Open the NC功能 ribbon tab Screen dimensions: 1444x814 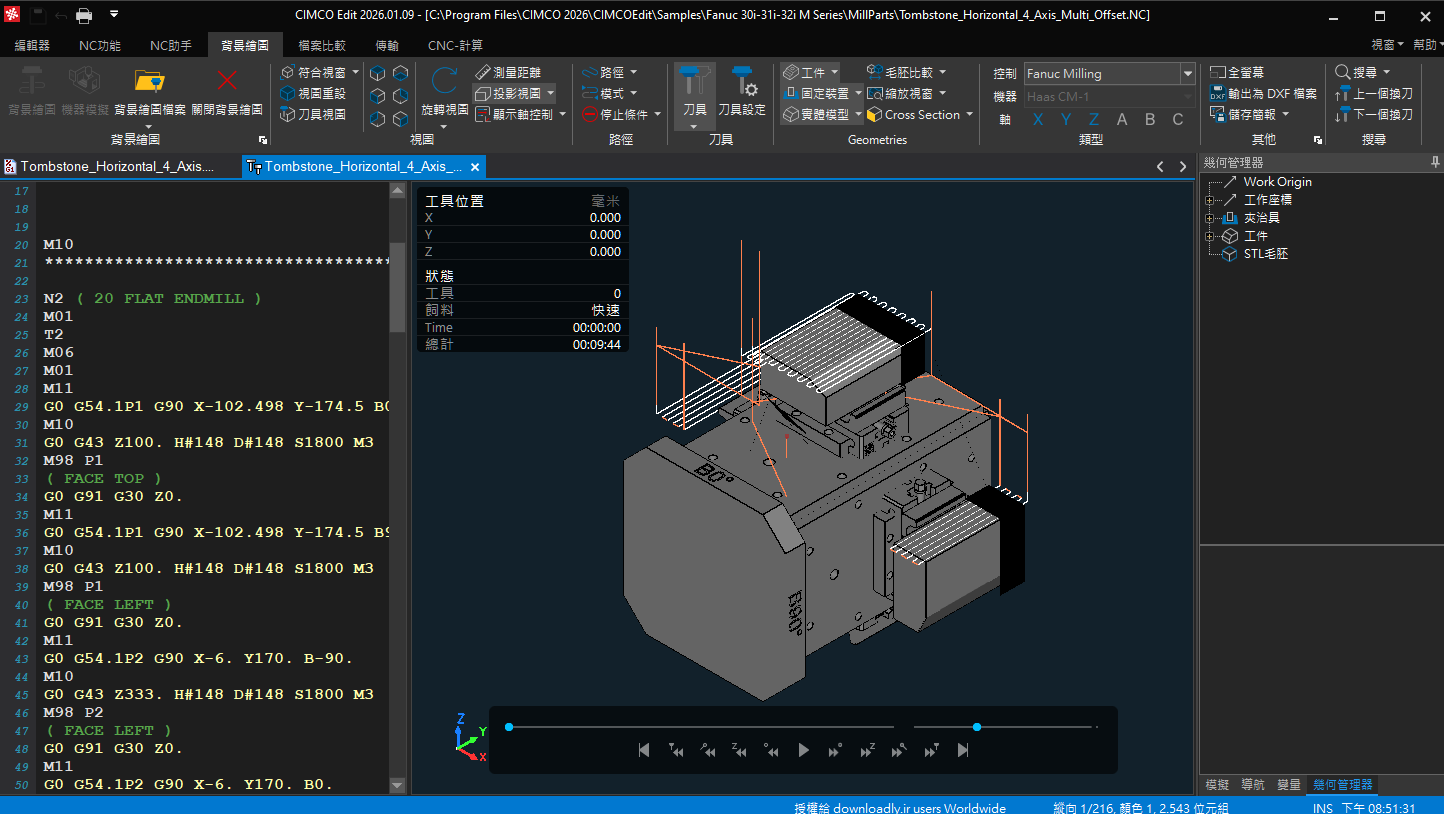(100, 46)
